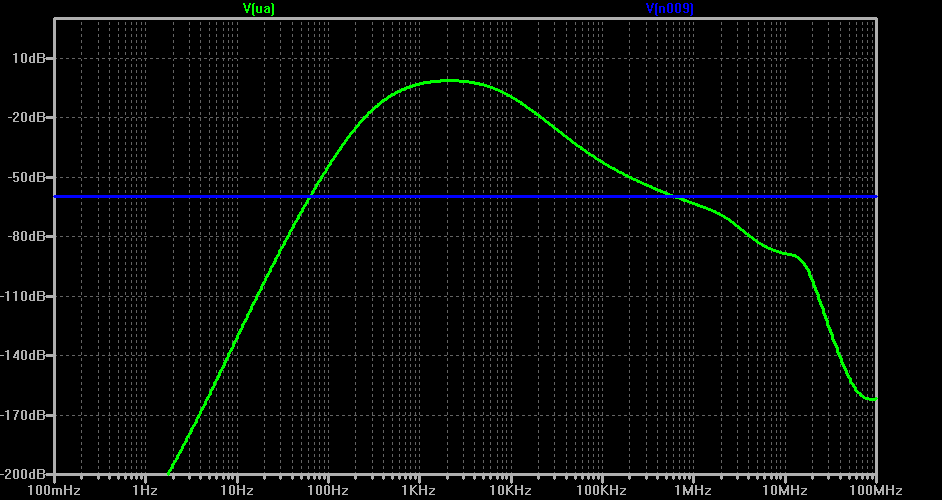Click the -80dB vertical axis label

25,237
